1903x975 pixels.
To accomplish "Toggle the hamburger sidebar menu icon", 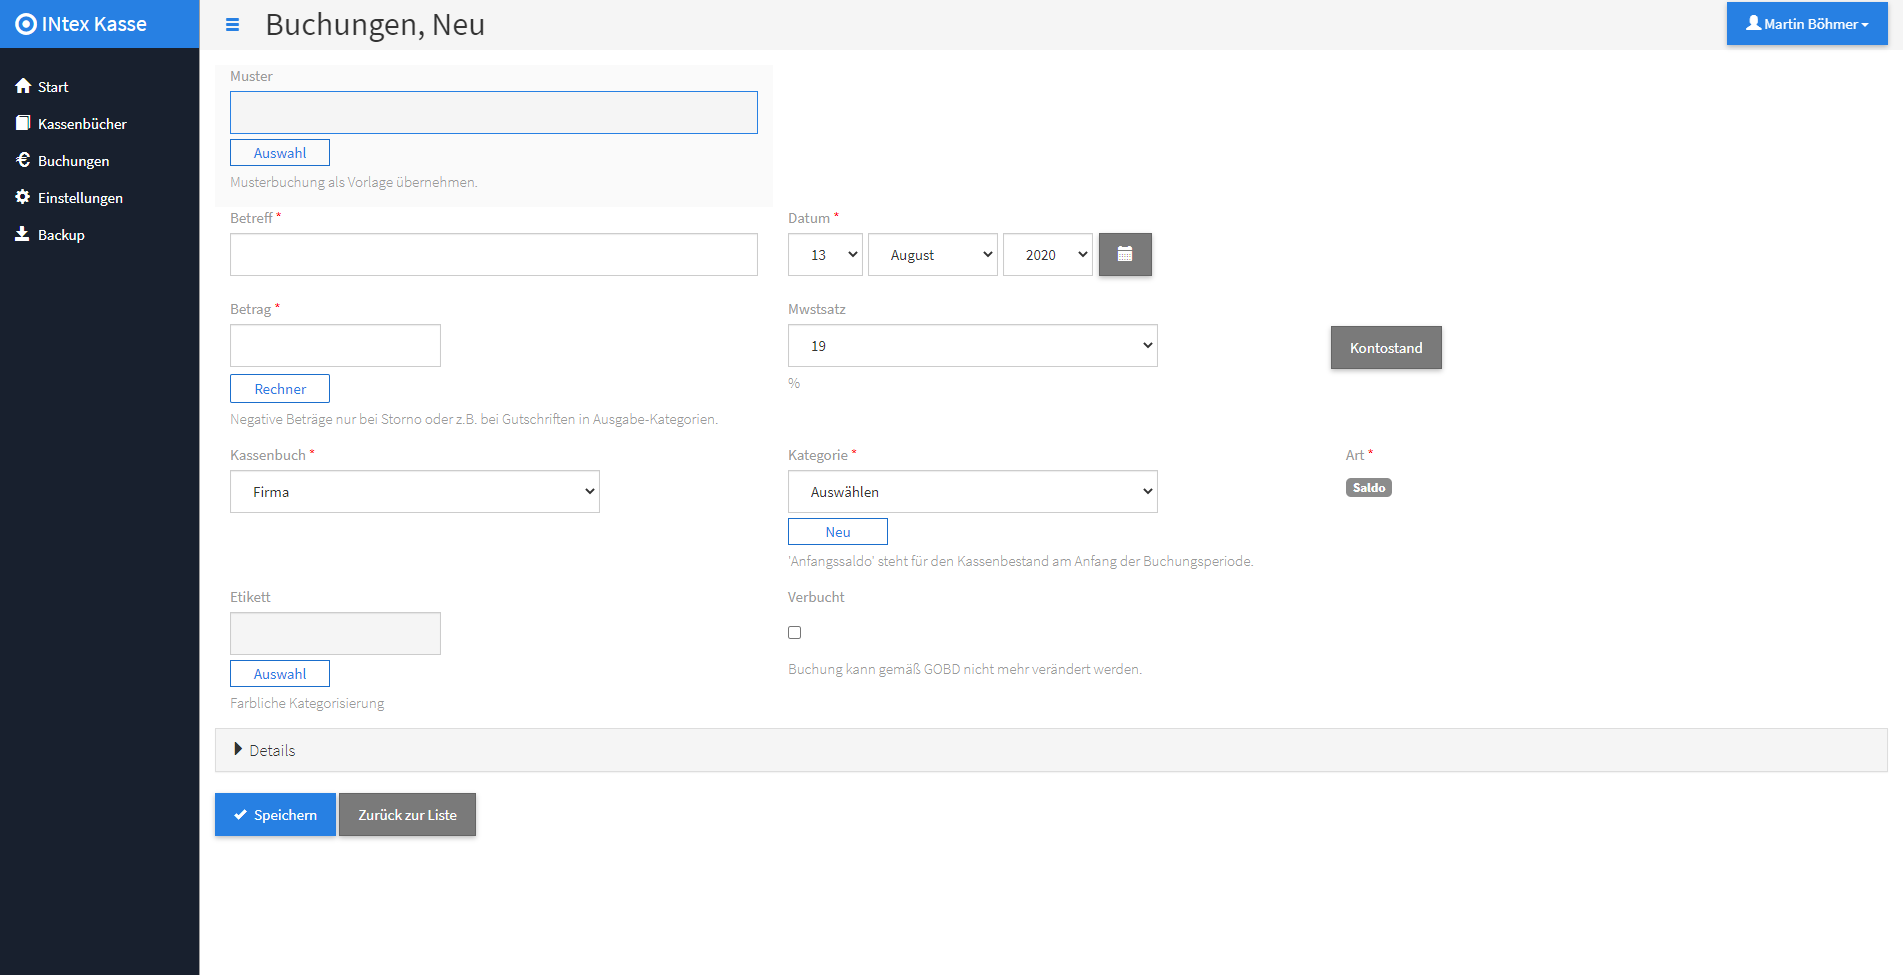I will (232, 25).
